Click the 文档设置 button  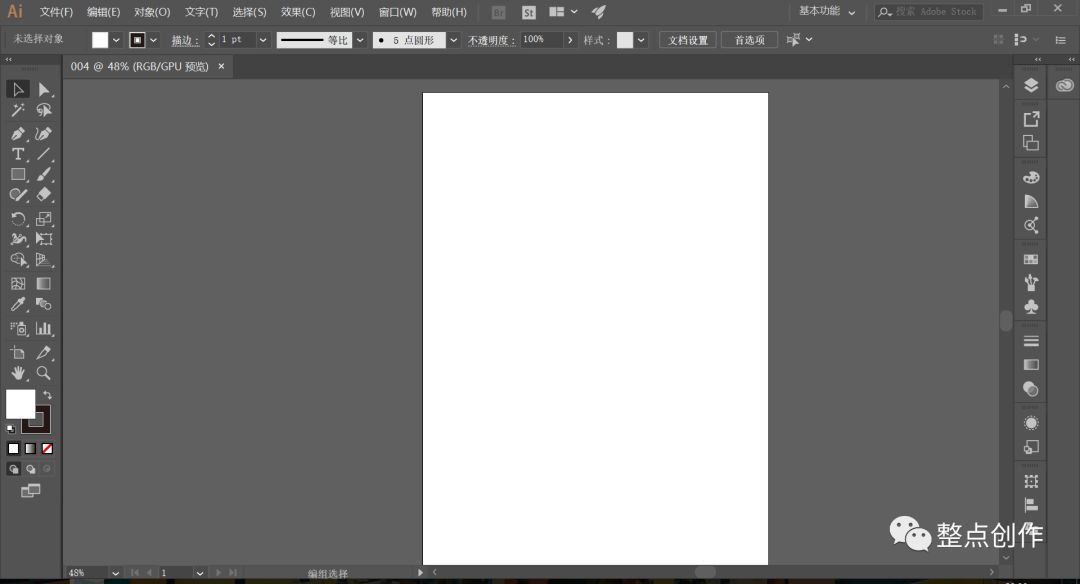click(x=688, y=40)
